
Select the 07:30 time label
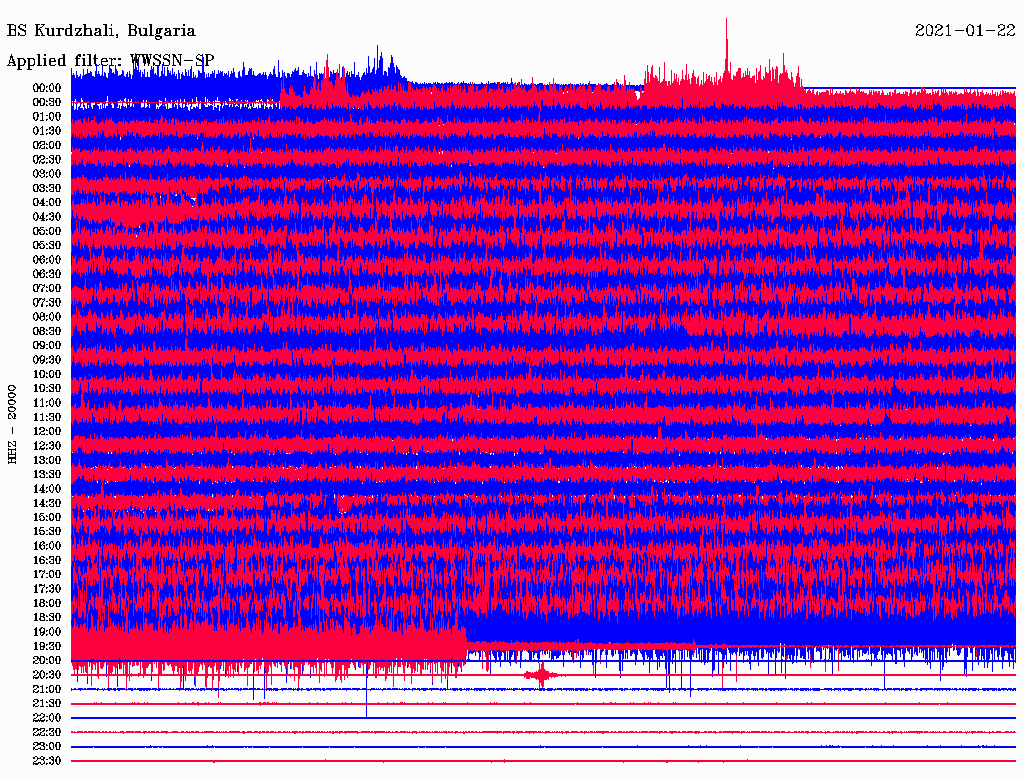[47, 302]
